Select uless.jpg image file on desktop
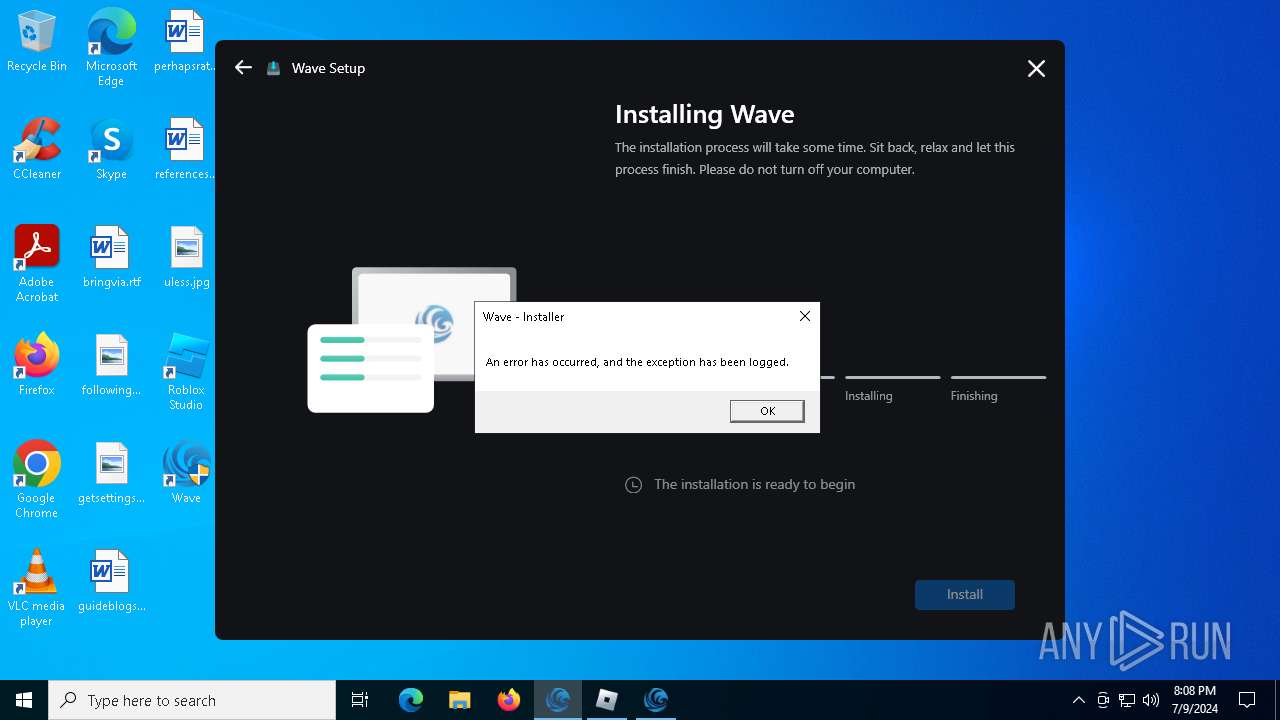This screenshot has height=720, width=1280. point(186,258)
